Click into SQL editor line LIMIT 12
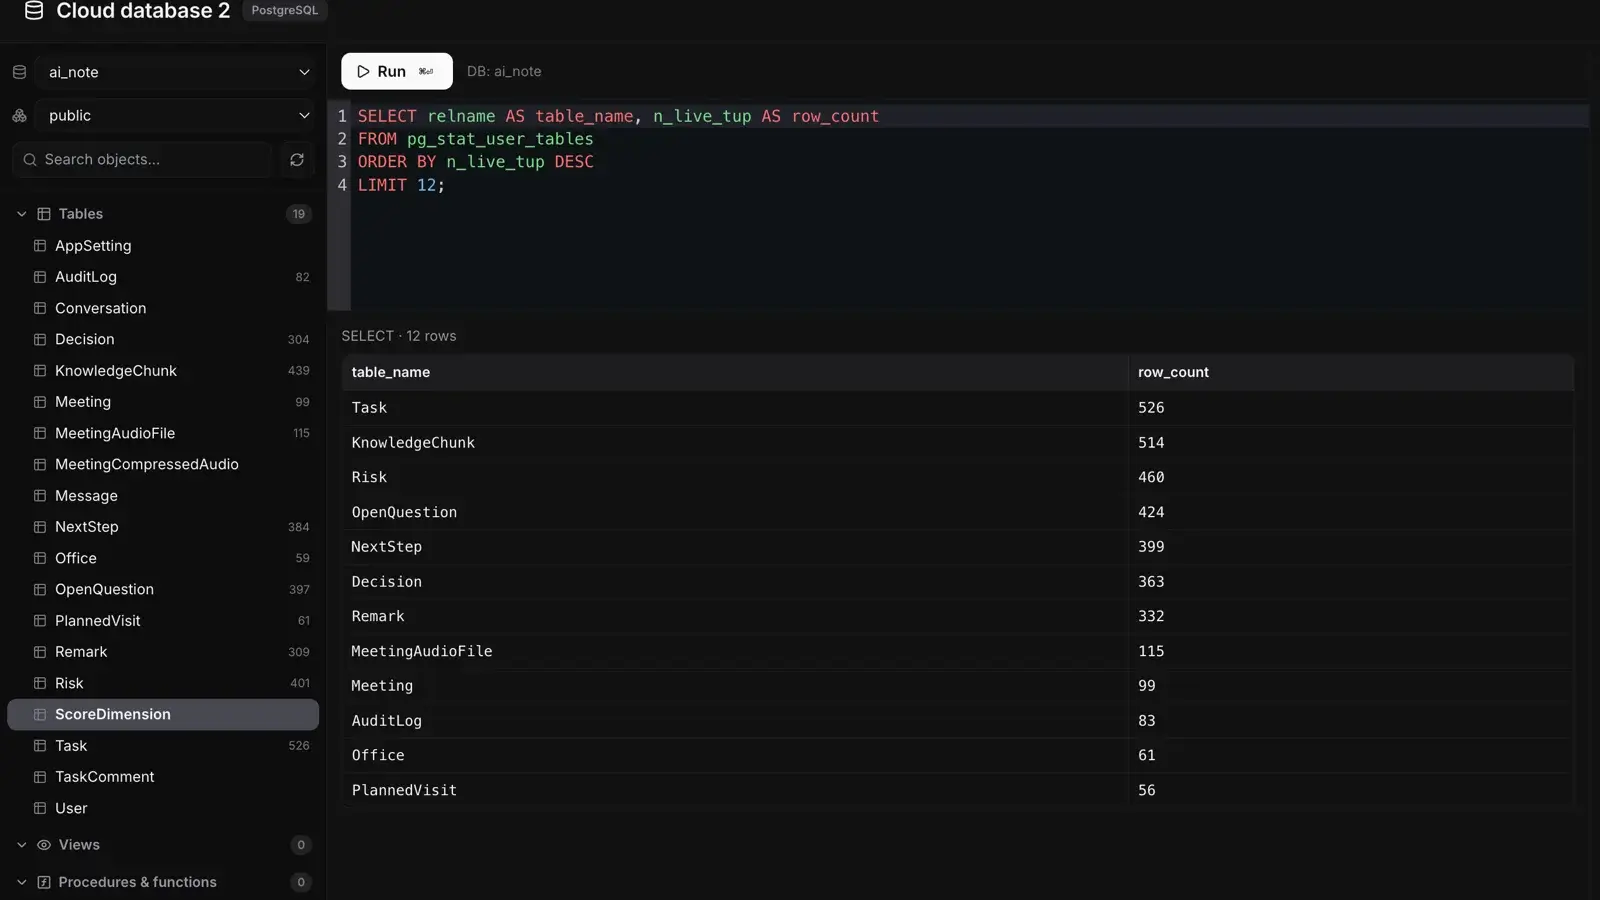Image resolution: width=1600 pixels, height=900 pixels. [x=401, y=185]
